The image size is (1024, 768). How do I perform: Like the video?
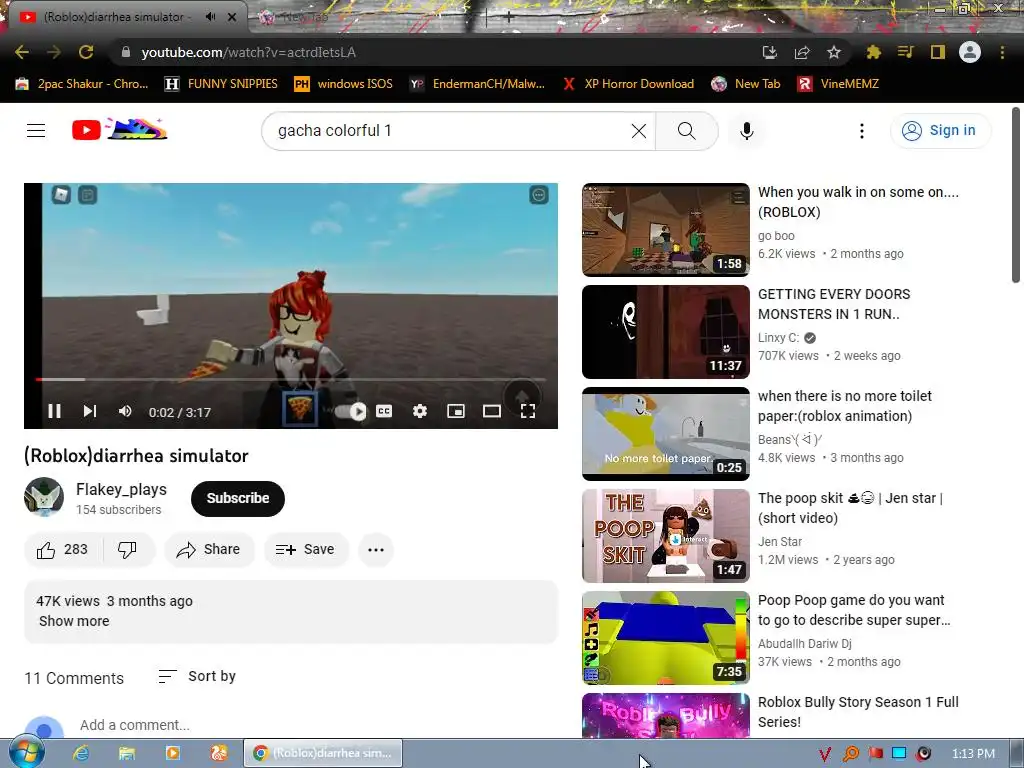tap(63, 550)
